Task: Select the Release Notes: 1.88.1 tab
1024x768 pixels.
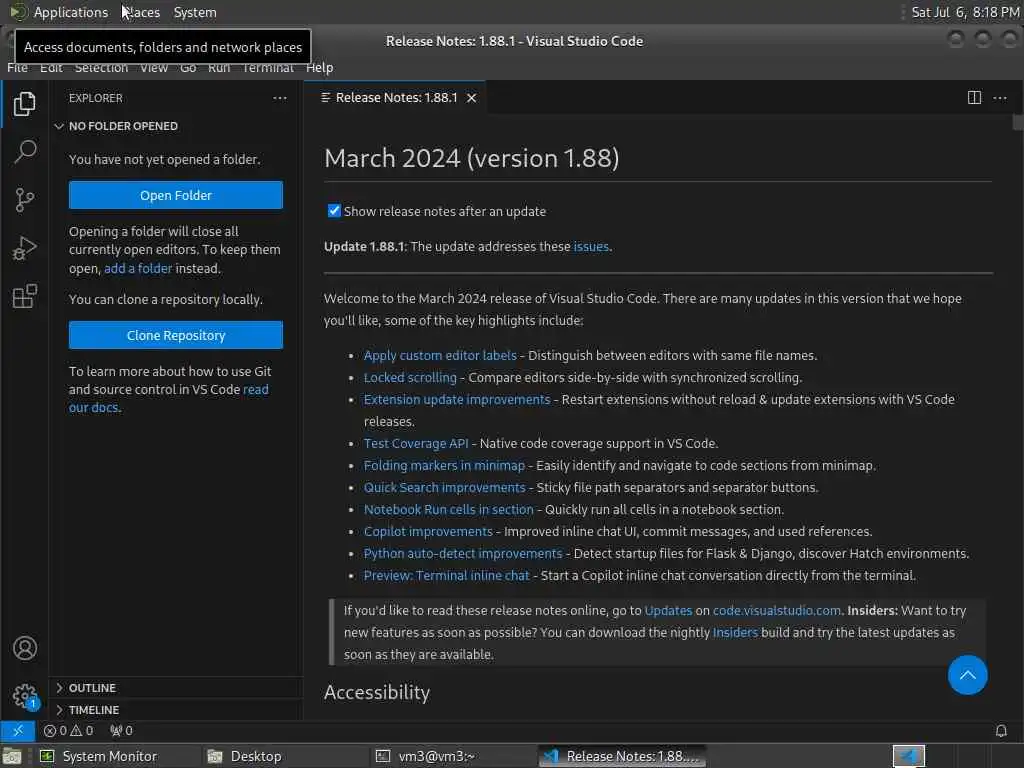Action: 396,98
